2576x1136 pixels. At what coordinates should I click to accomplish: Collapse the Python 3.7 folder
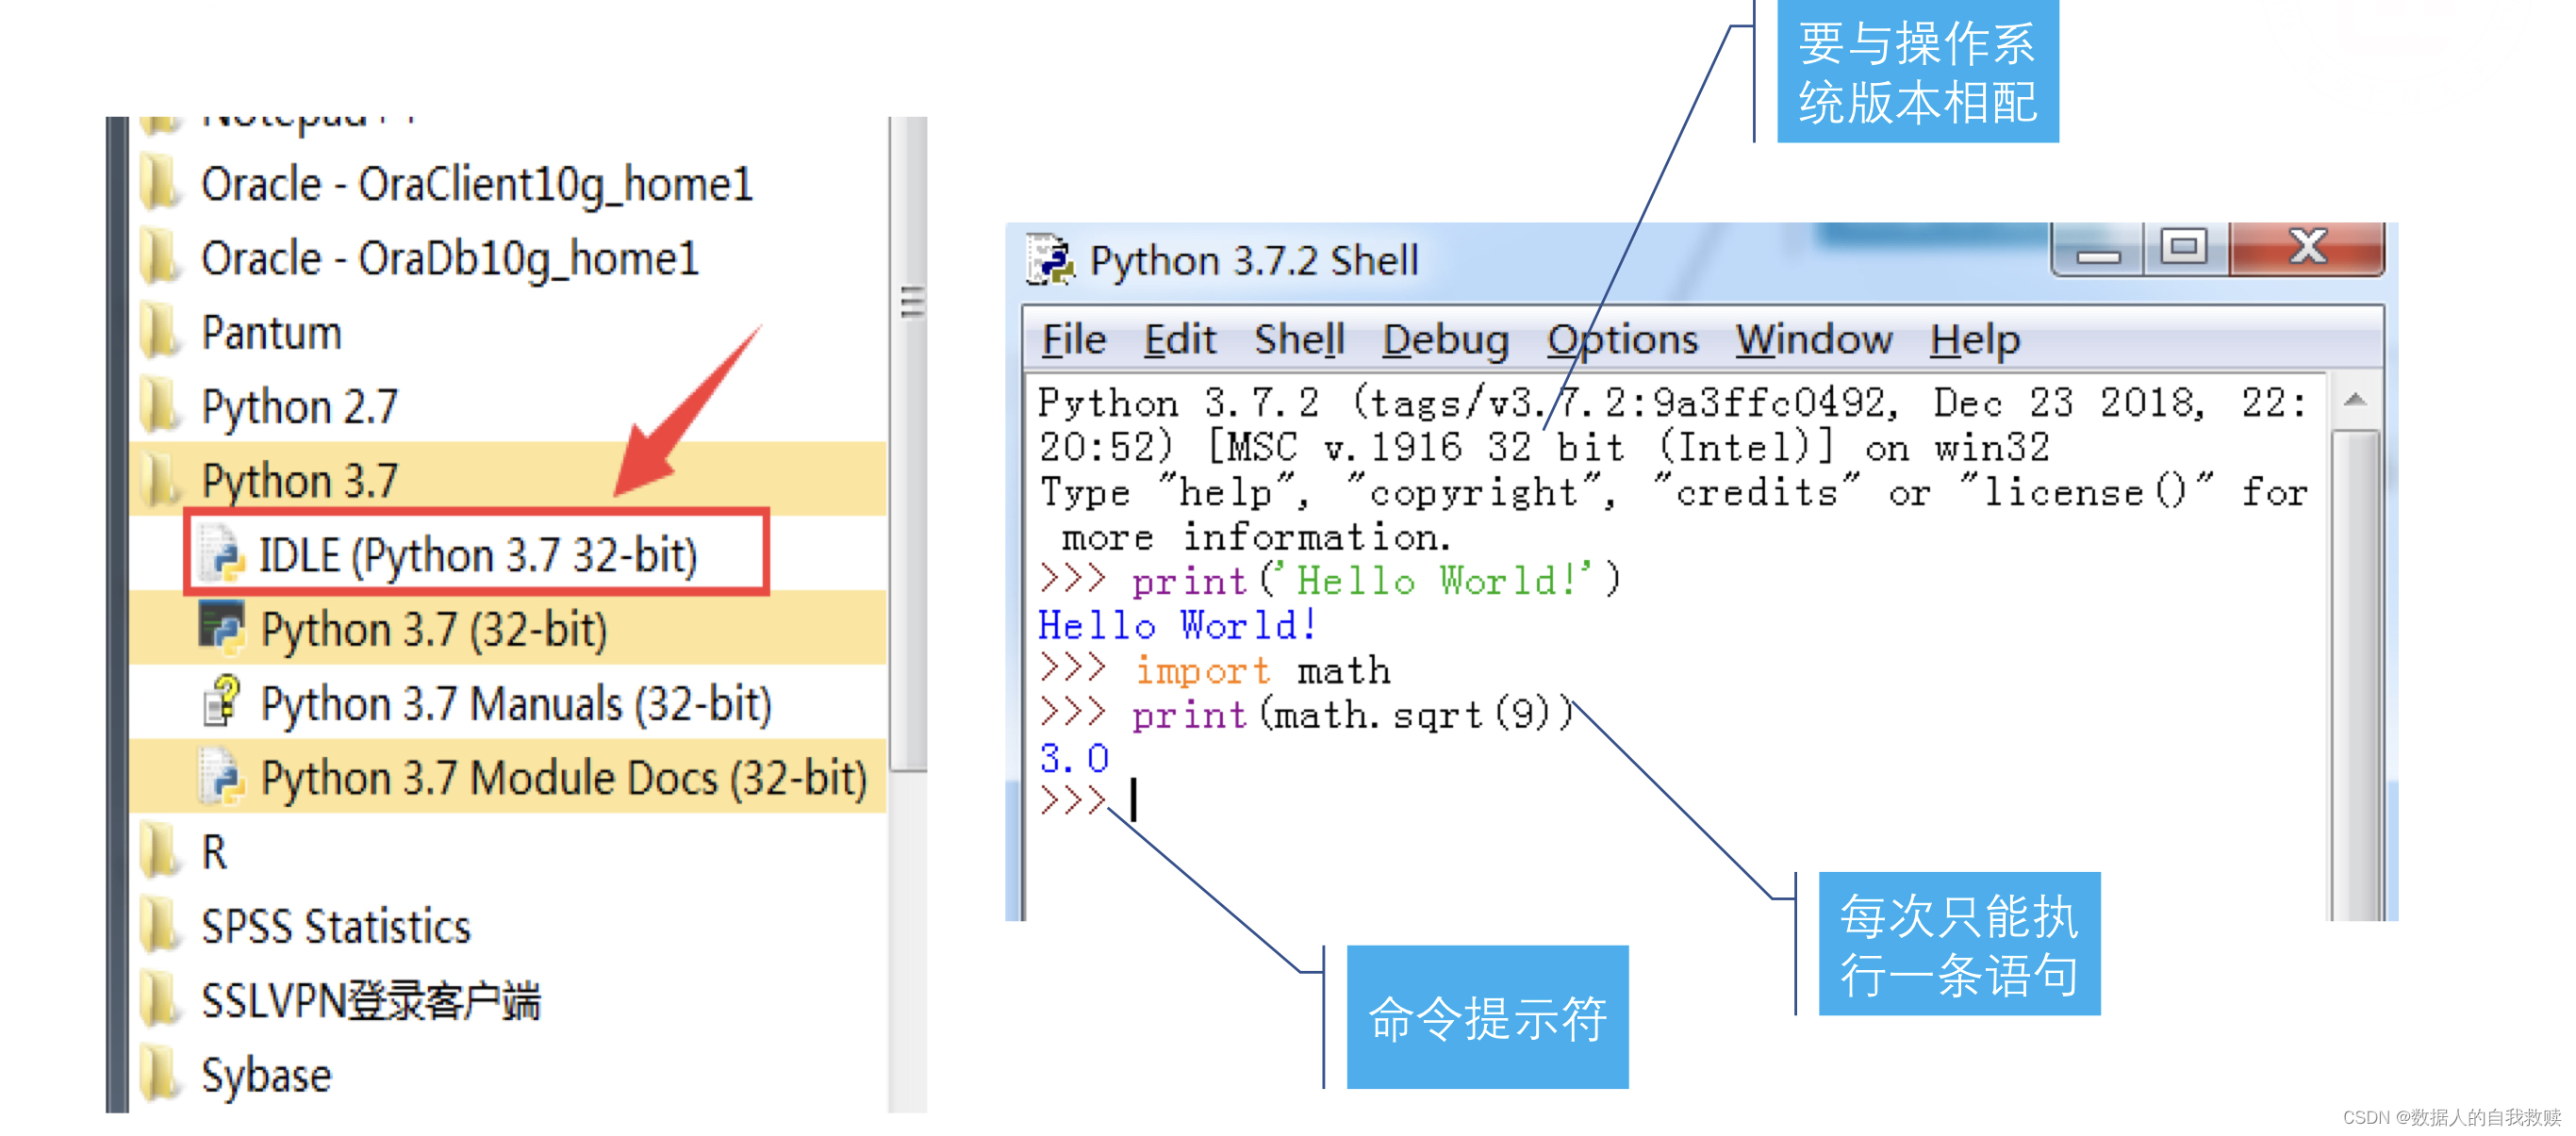click(x=299, y=481)
